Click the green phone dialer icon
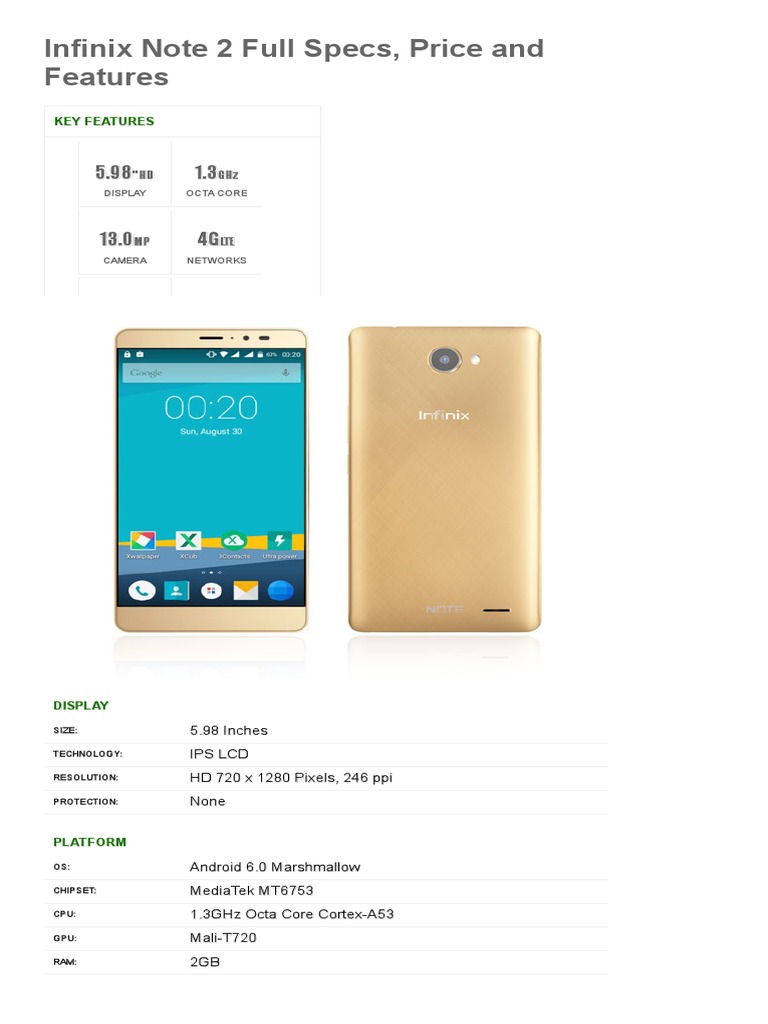 coord(142,591)
